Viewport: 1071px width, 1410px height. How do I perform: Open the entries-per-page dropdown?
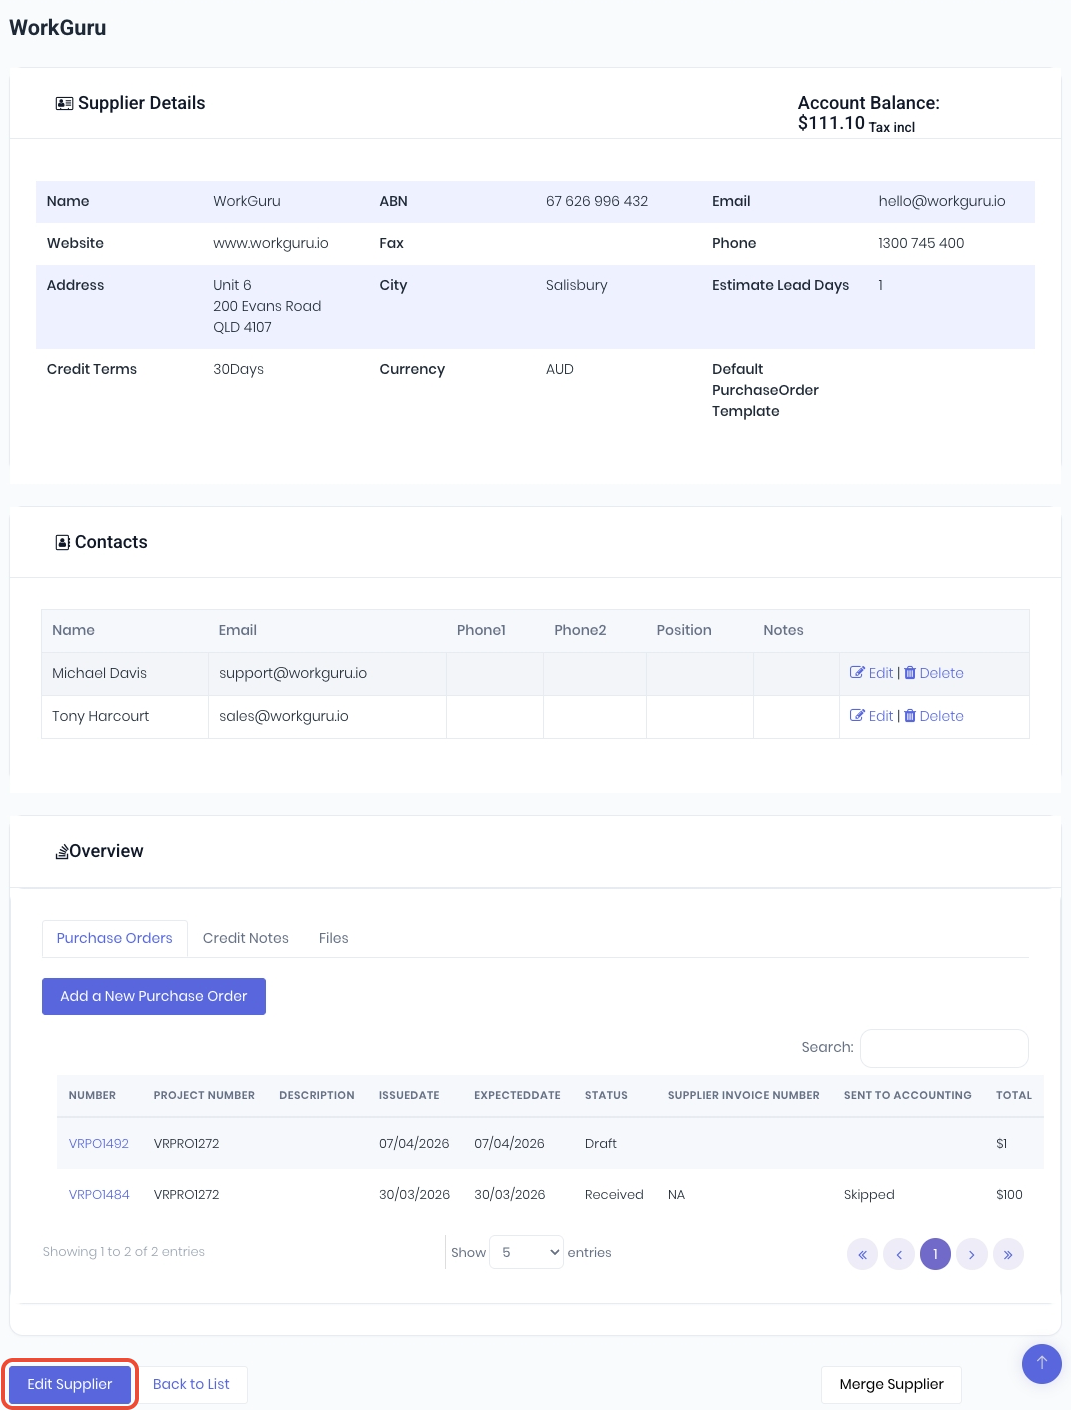click(x=526, y=1252)
